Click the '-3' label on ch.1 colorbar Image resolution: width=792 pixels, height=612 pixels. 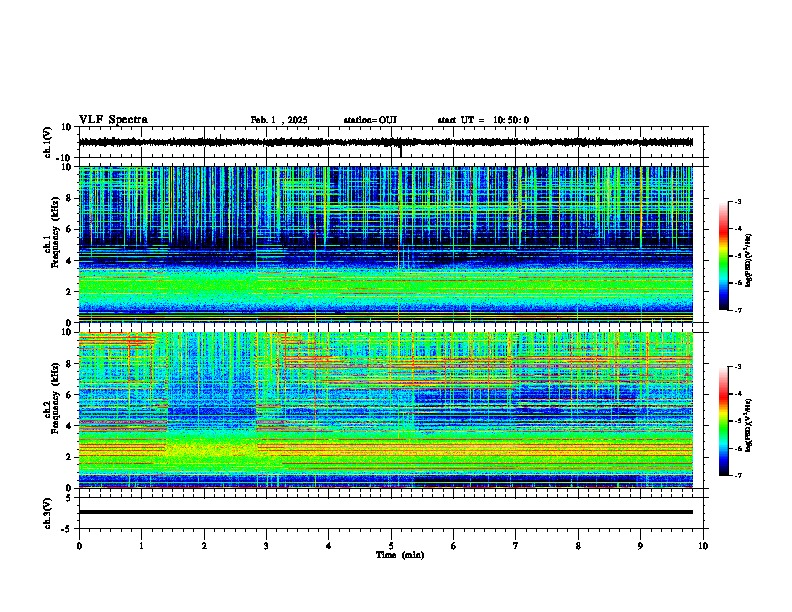738,201
